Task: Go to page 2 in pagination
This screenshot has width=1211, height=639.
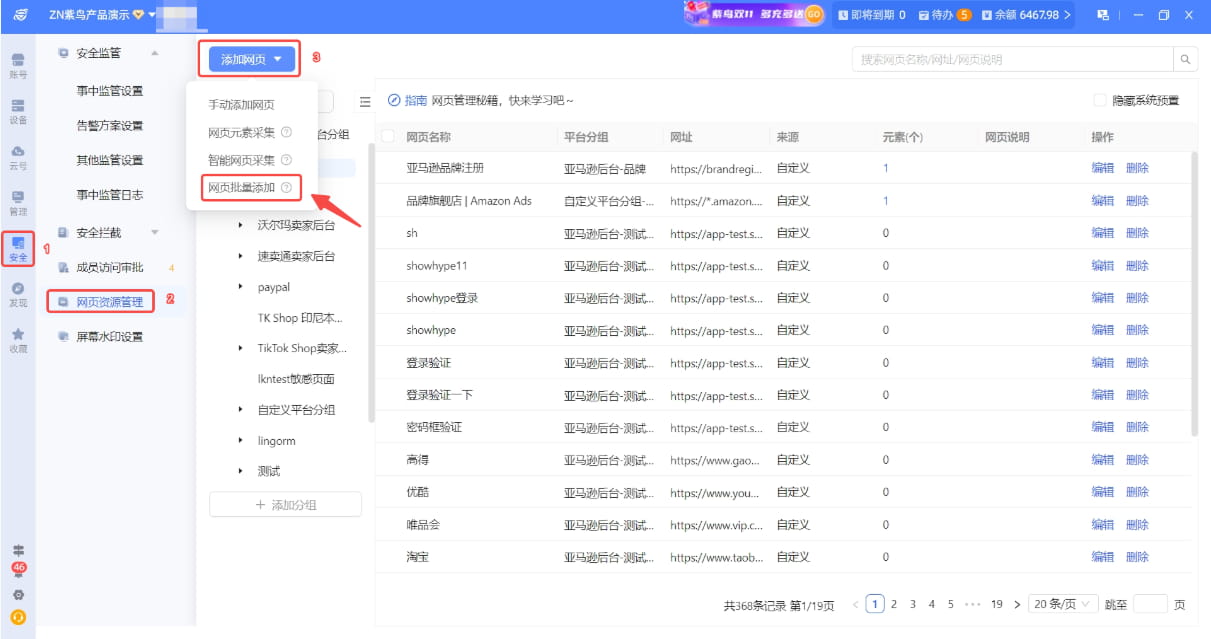Action: (894, 604)
